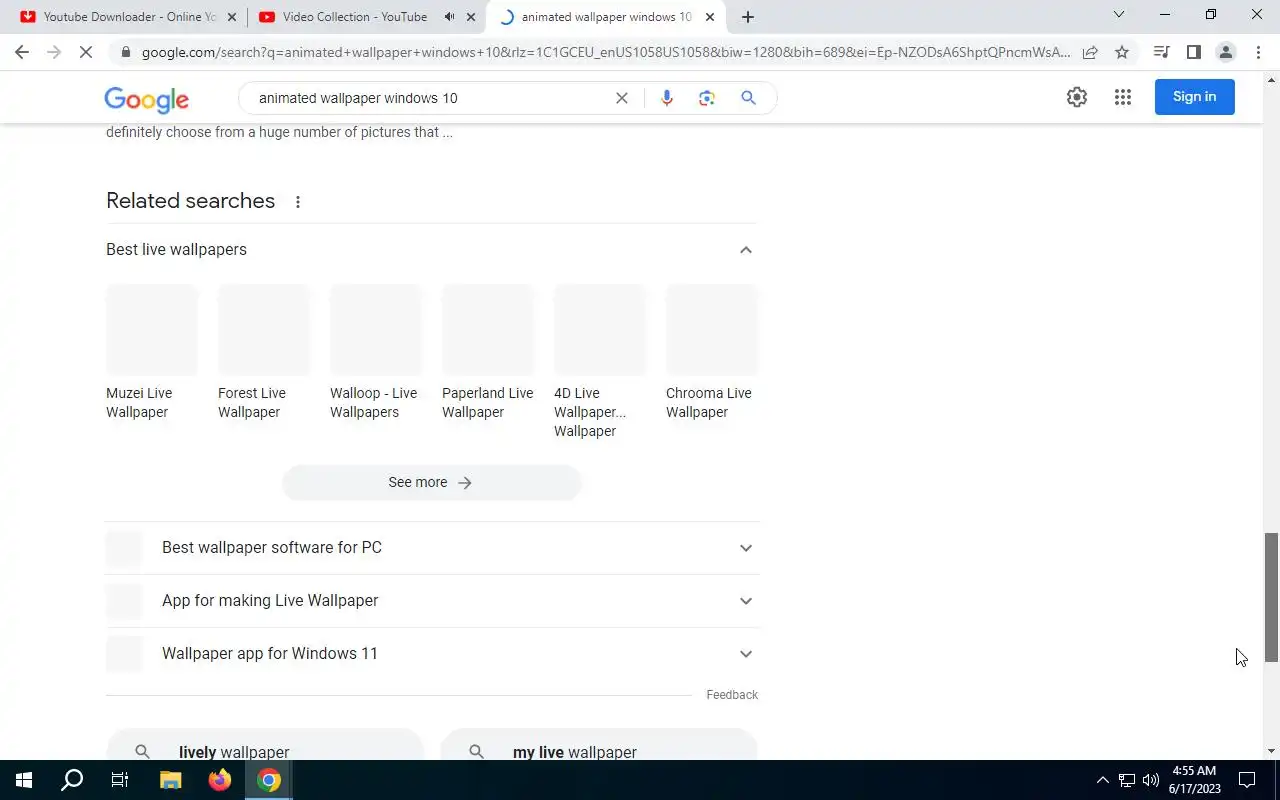Click Chrooma Live Wallpaper text
The height and width of the screenshot is (800, 1280).
709,403
